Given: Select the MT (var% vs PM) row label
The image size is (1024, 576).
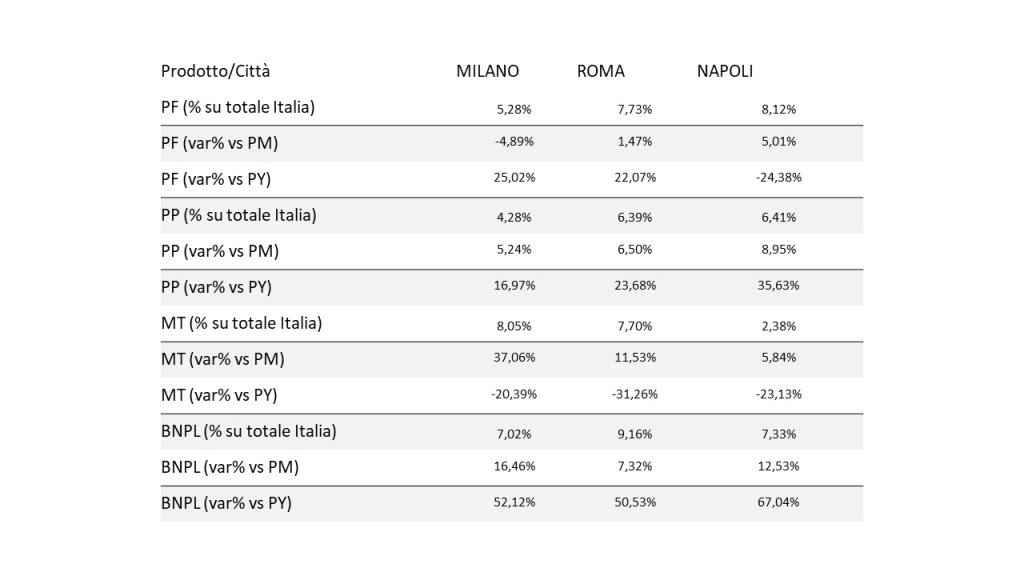Looking at the screenshot, I should (x=223, y=359).
